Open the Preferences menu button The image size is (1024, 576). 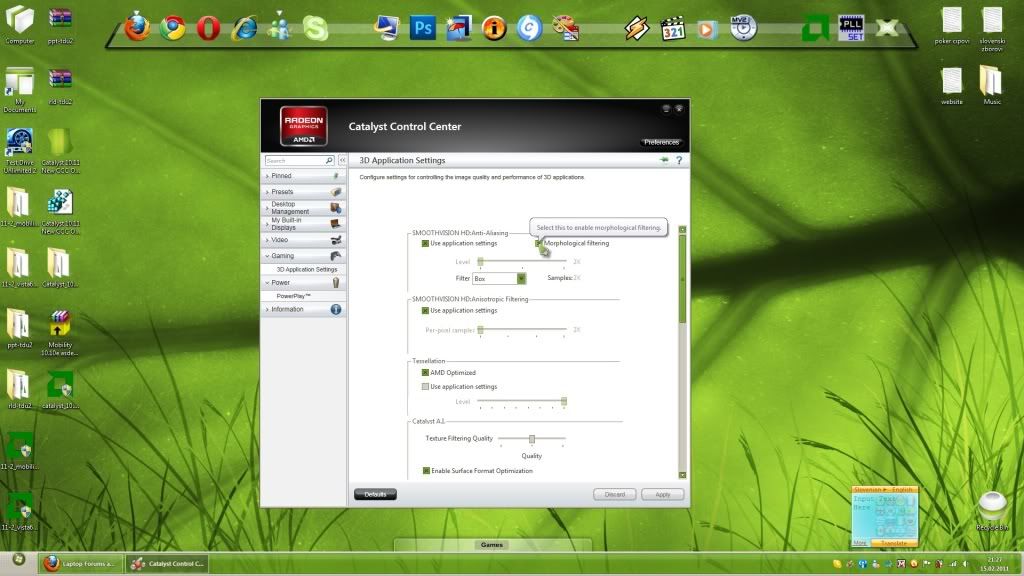661,142
